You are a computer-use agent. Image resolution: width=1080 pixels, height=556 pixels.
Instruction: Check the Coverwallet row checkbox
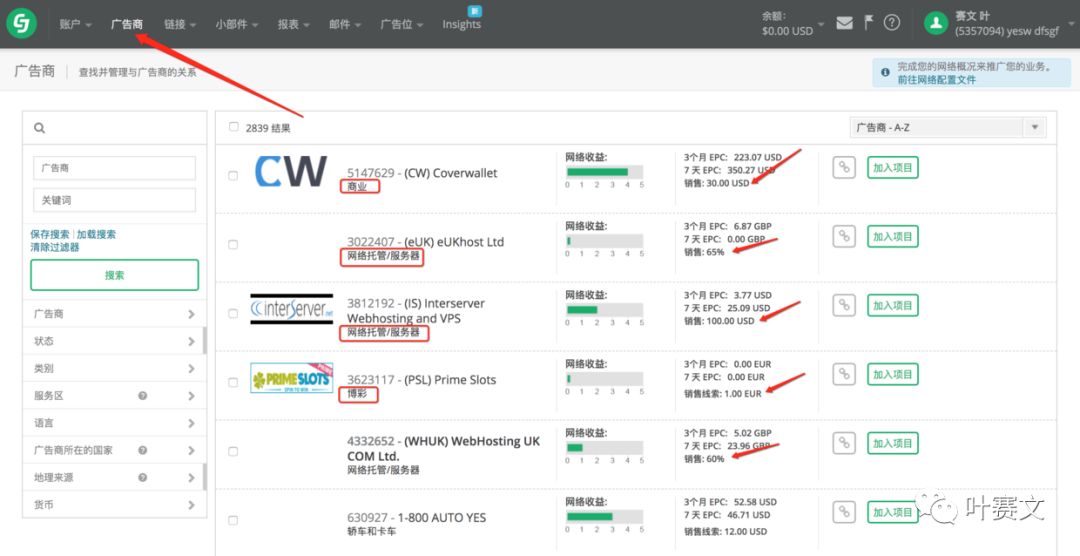click(233, 176)
